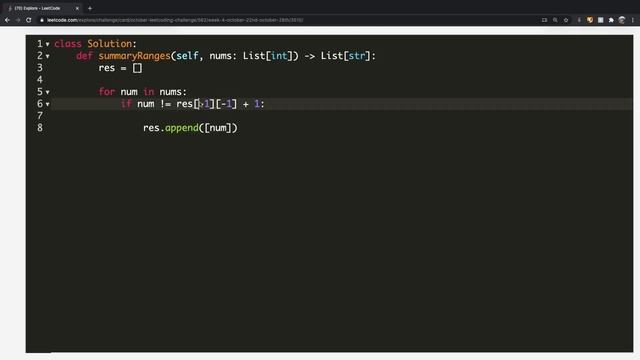Viewport: 640px width, 360px height.
Task: Collapse the for loop fold arrow
Action: click(48, 92)
